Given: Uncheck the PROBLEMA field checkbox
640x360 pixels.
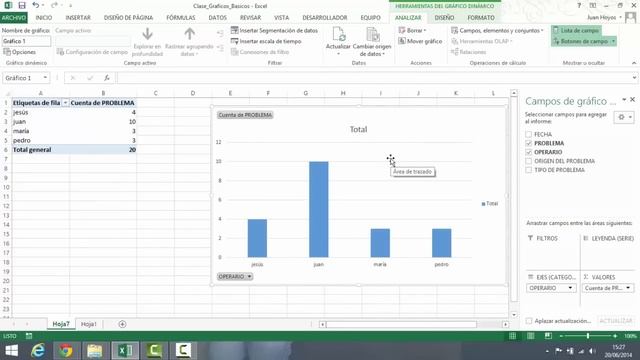Looking at the screenshot, I should tap(529, 143).
